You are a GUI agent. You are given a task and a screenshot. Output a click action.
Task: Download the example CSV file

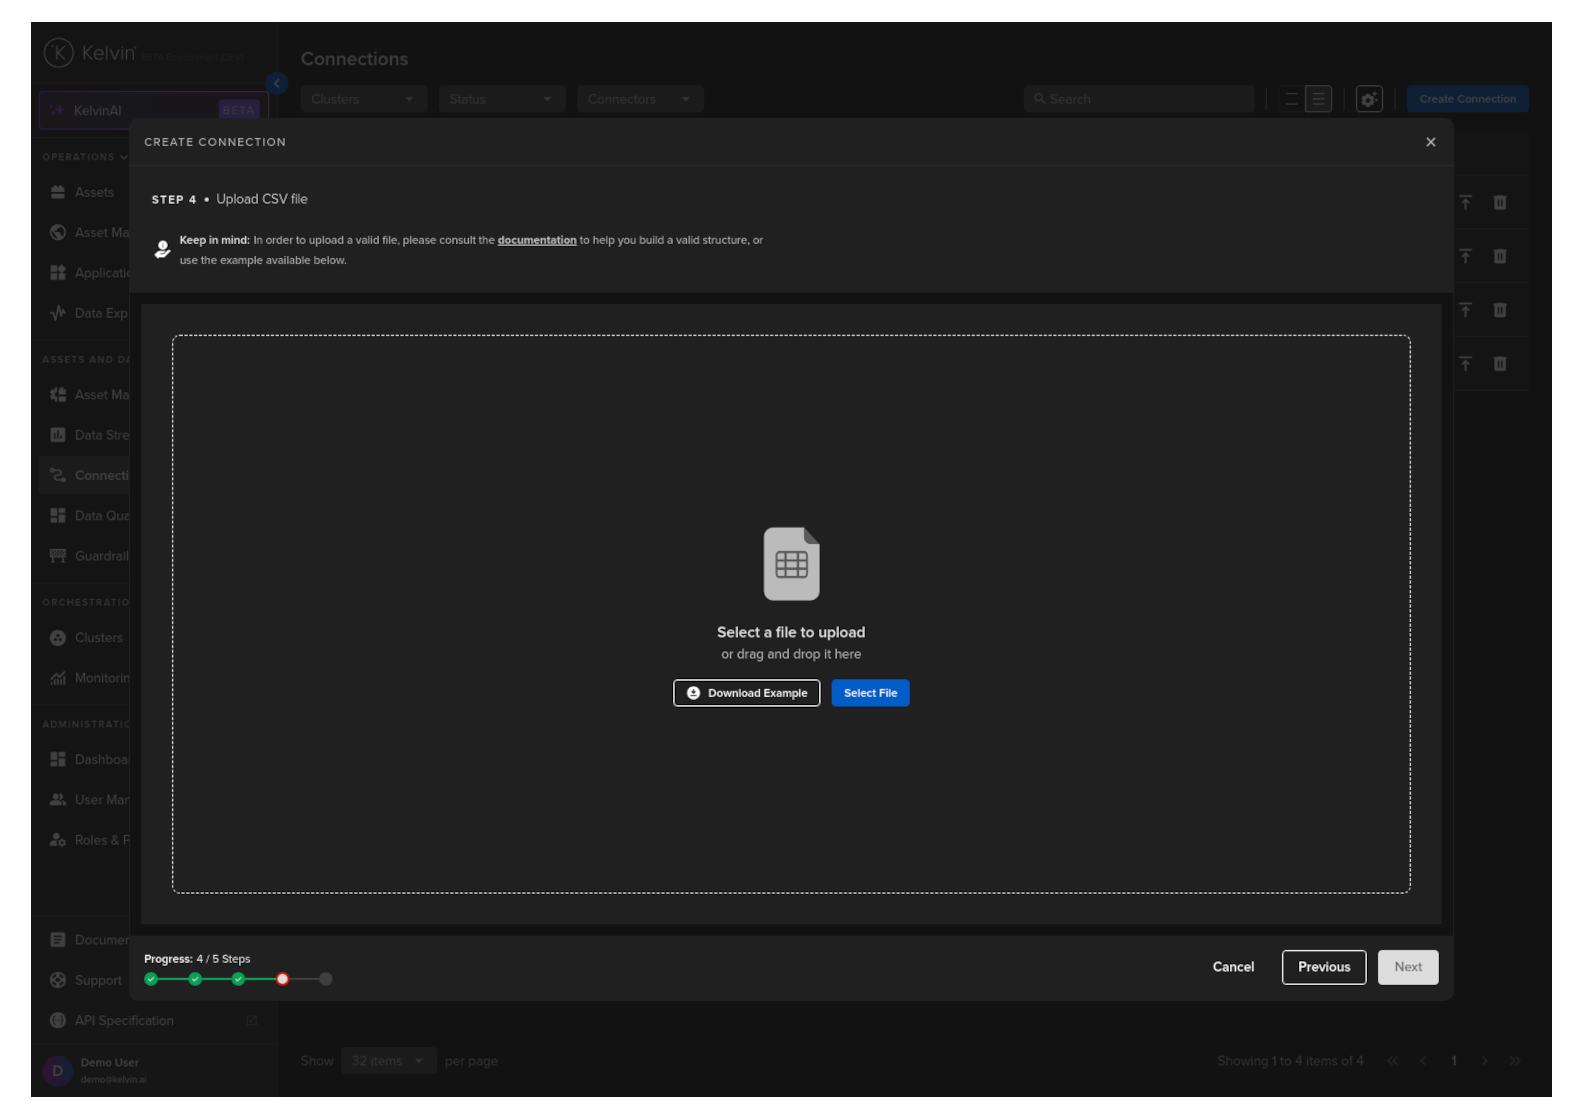pos(746,693)
